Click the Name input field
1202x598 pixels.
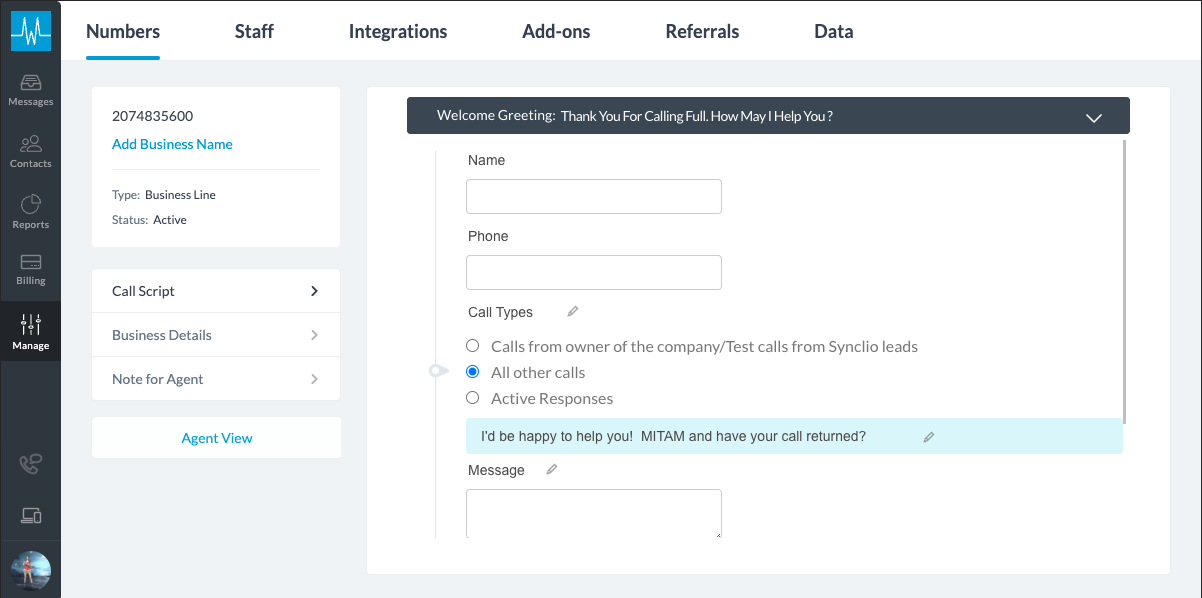(x=593, y=196)
